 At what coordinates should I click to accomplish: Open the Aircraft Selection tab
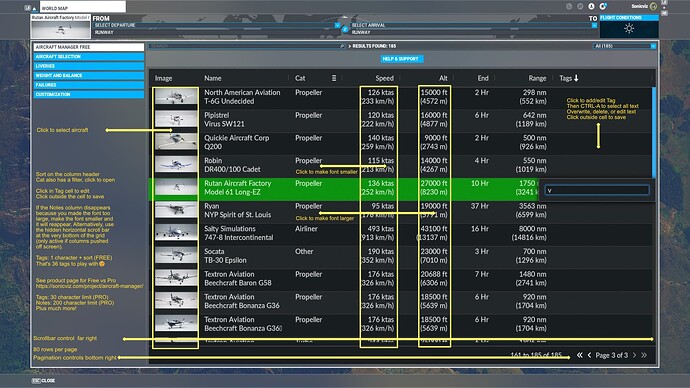[89, 56]
